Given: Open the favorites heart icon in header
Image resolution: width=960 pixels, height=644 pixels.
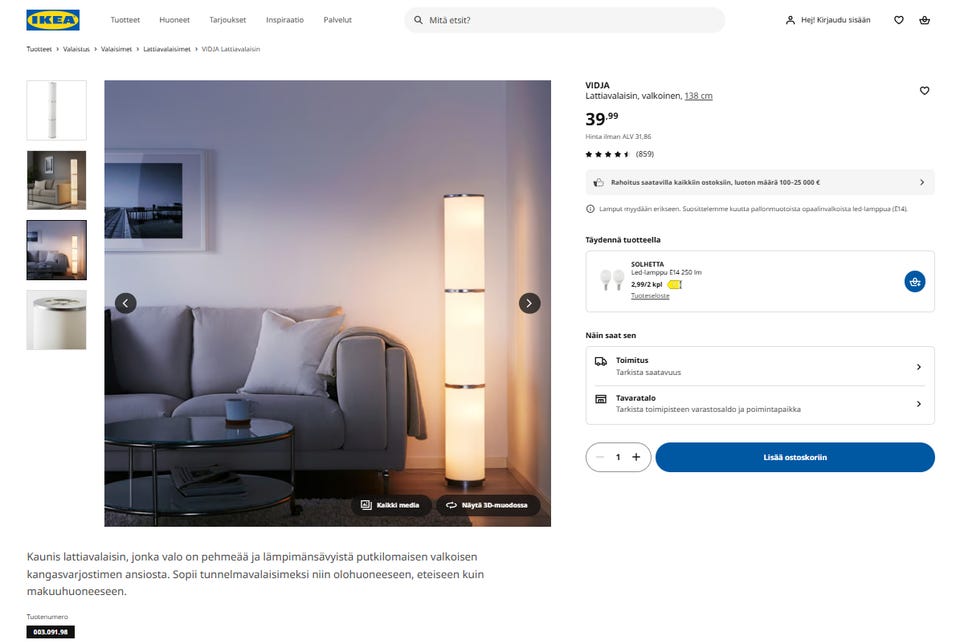Looking at the screenshot, I should (899, 20).
